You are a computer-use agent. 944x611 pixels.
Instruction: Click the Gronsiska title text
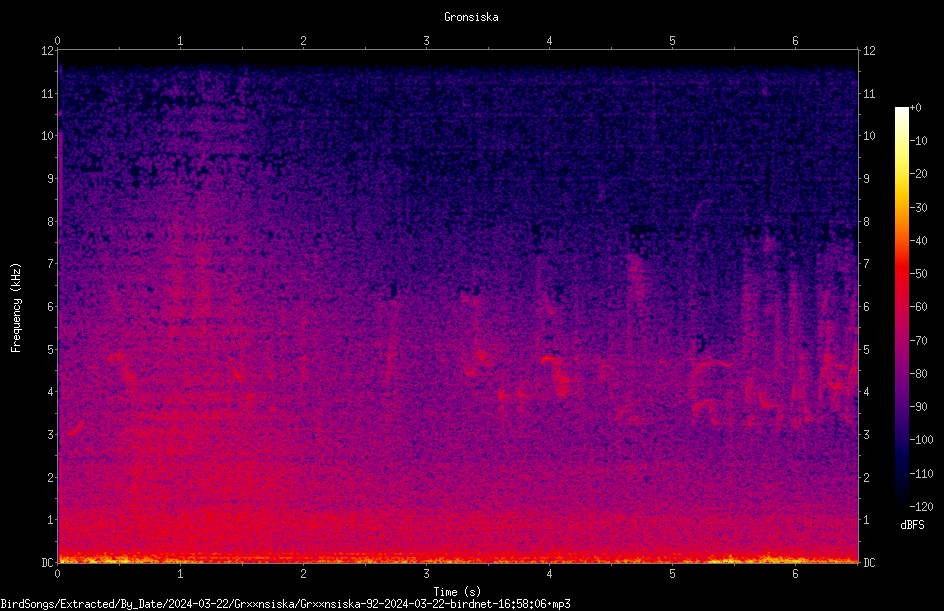pos(471,17)
